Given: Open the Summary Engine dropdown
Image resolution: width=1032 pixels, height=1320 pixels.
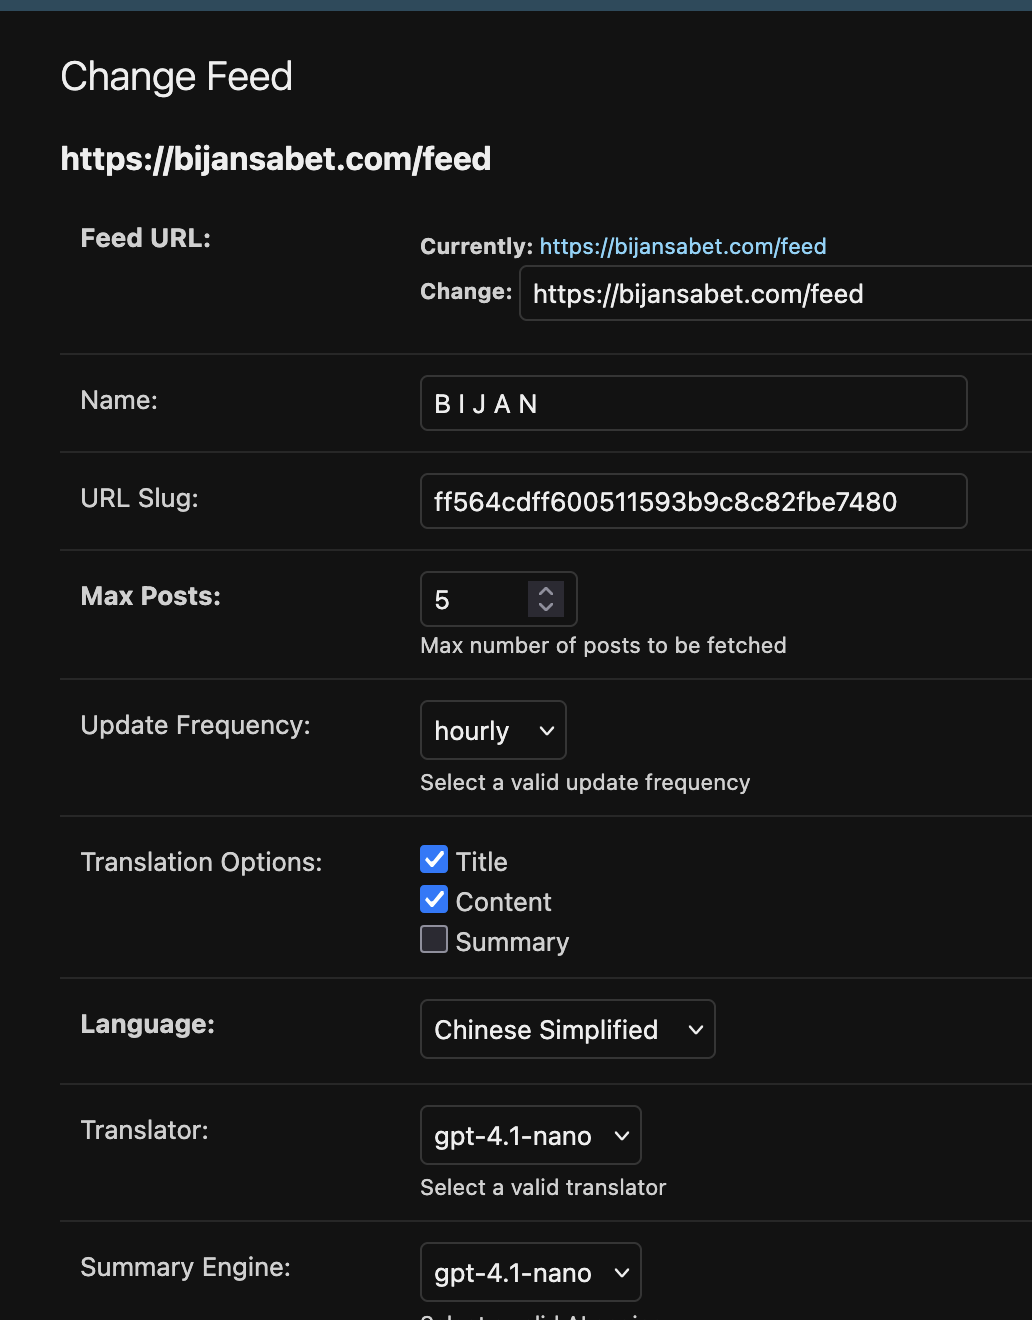Looking at the screenshot, I should [529, 1272].
